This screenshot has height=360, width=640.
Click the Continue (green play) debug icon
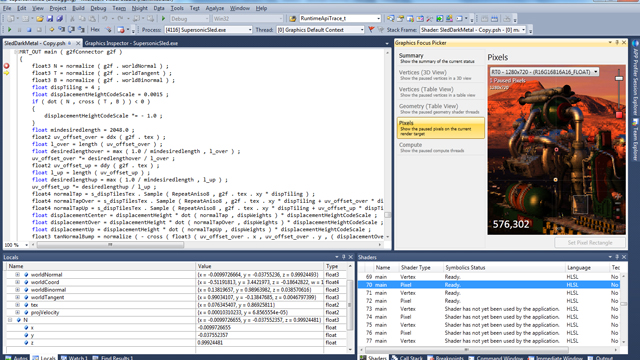tap(9, 30)
